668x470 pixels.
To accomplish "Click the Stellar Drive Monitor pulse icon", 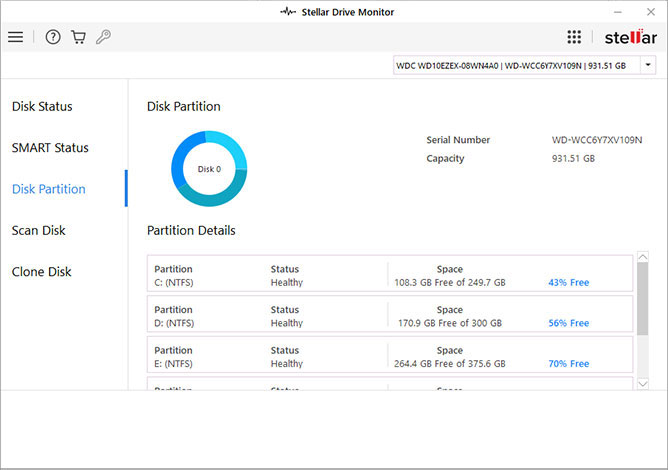I will (x=288, y=12).
